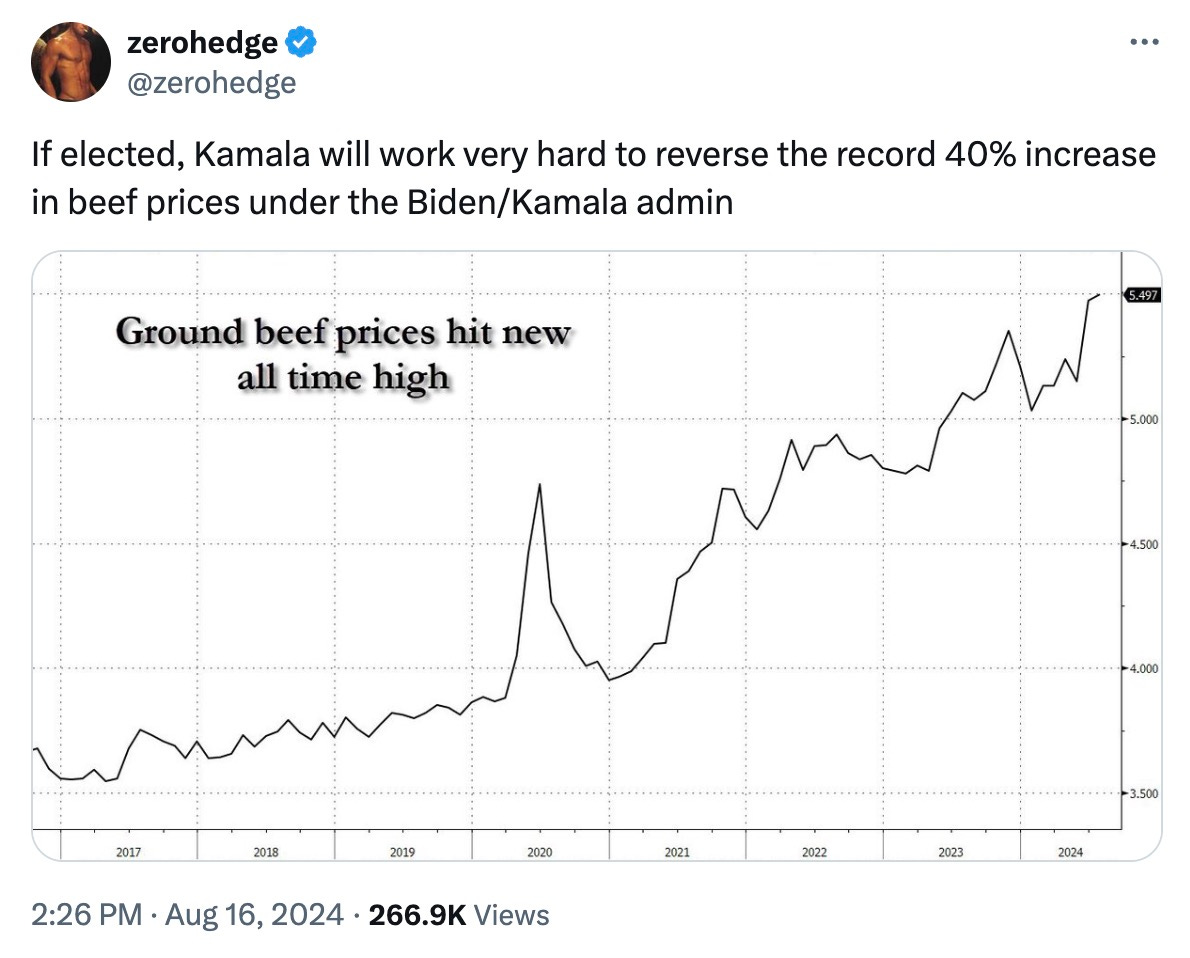Click the blue verified badge icon
This screenshot has height=958, width=1190.
point(301,42)
